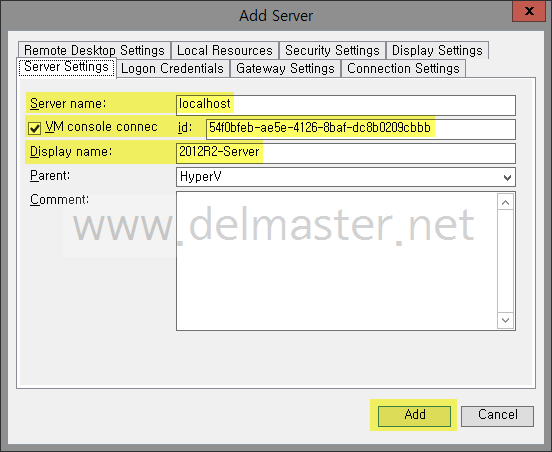552x452 pixels.
Task: Switch to the Remote Desktop Settings tab
Action: point(94,50)
